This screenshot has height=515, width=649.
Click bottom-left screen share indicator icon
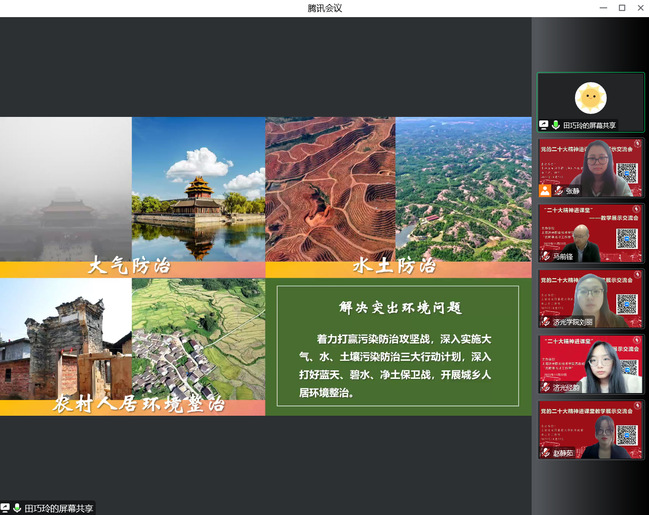tap(5, 508)
